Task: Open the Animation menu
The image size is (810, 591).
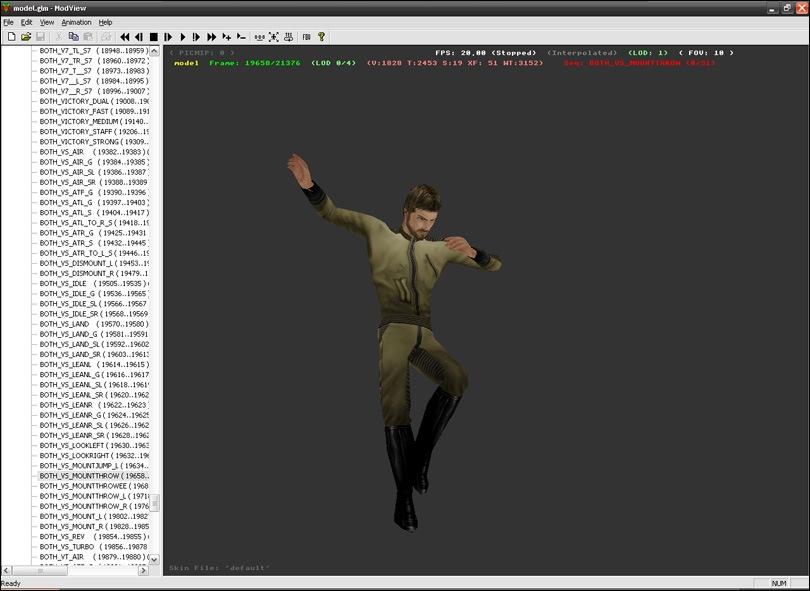Action: [76, 22]
